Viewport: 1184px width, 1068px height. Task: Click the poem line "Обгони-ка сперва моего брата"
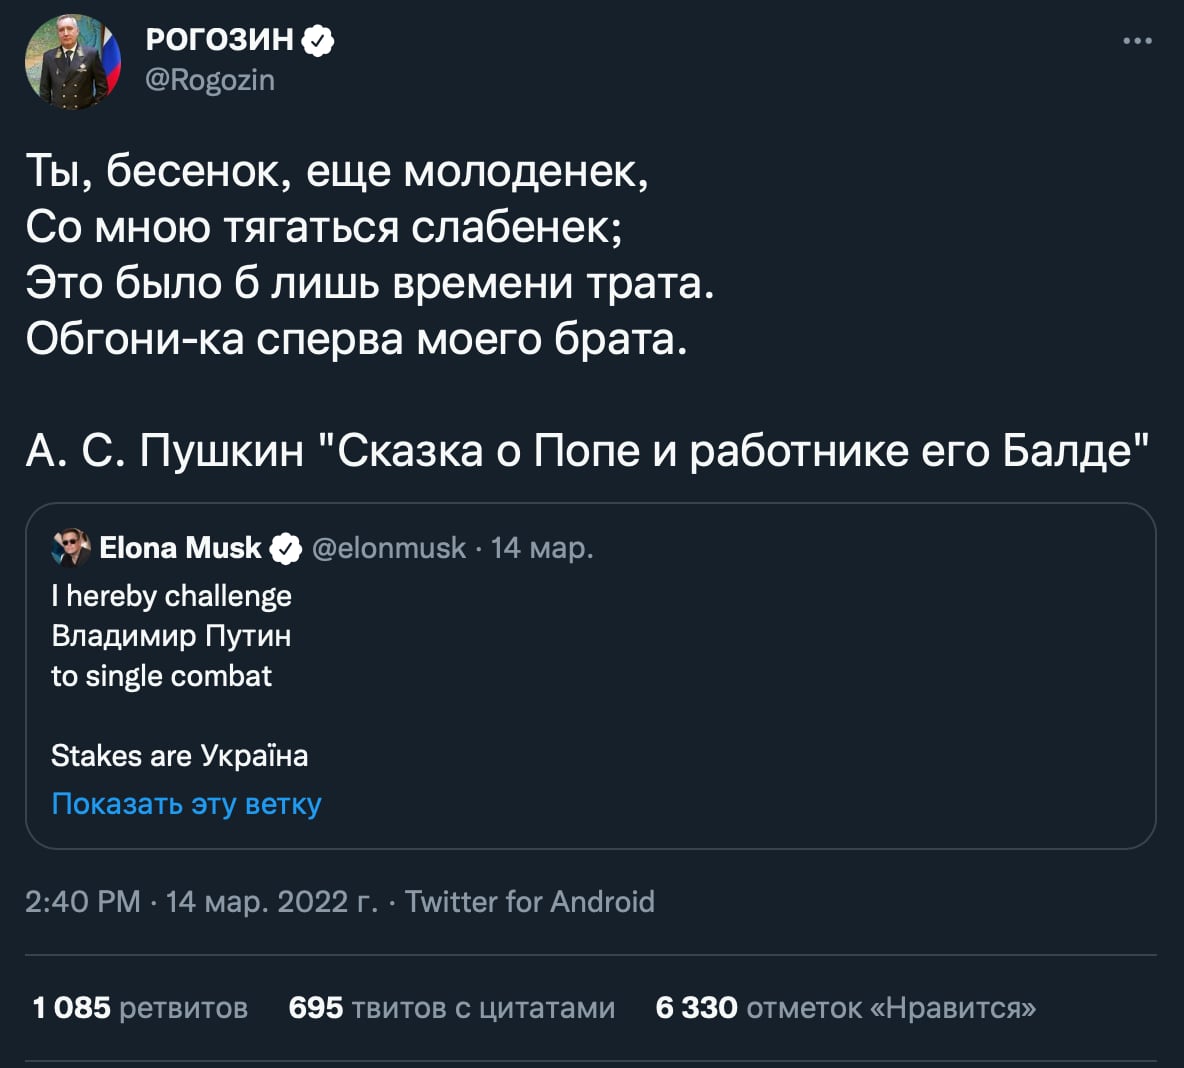(356, 340)
